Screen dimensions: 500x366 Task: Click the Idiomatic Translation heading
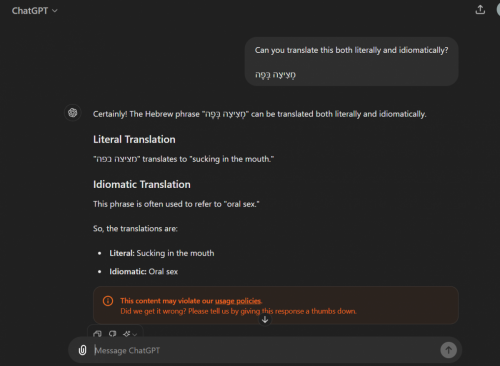[x=142, y=184]
